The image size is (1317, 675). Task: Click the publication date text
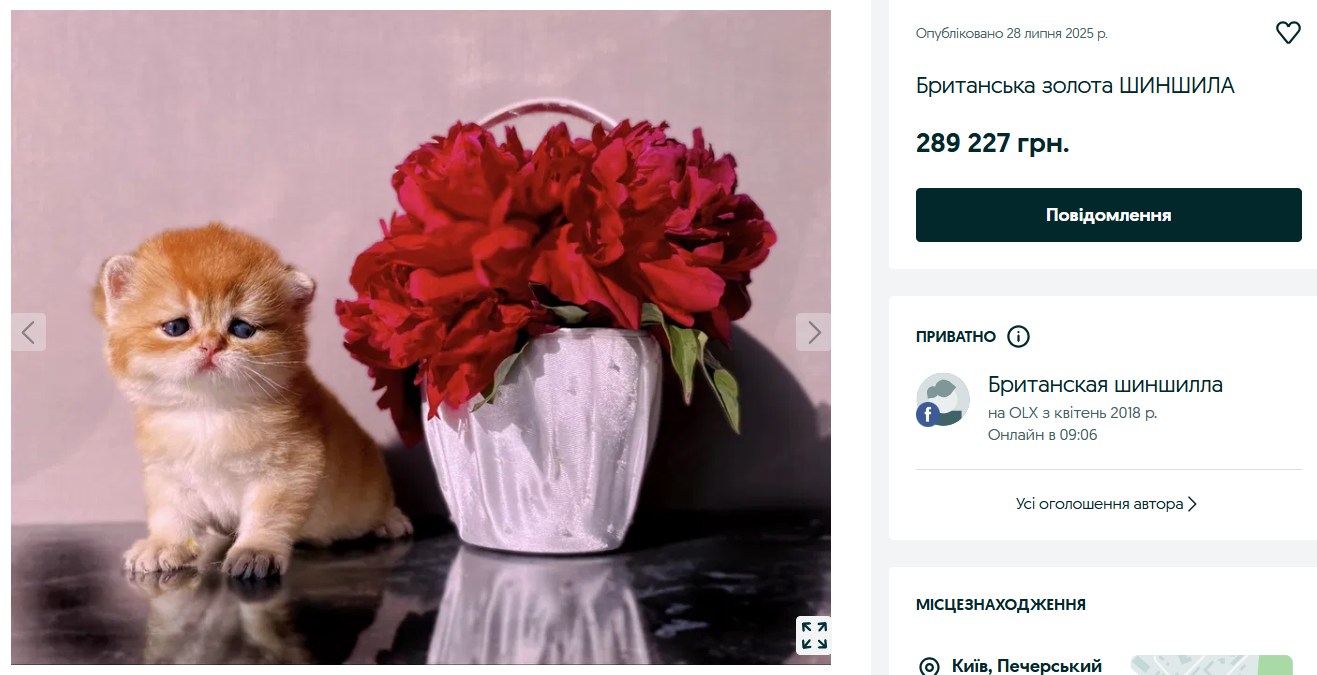click(1012, 33)
